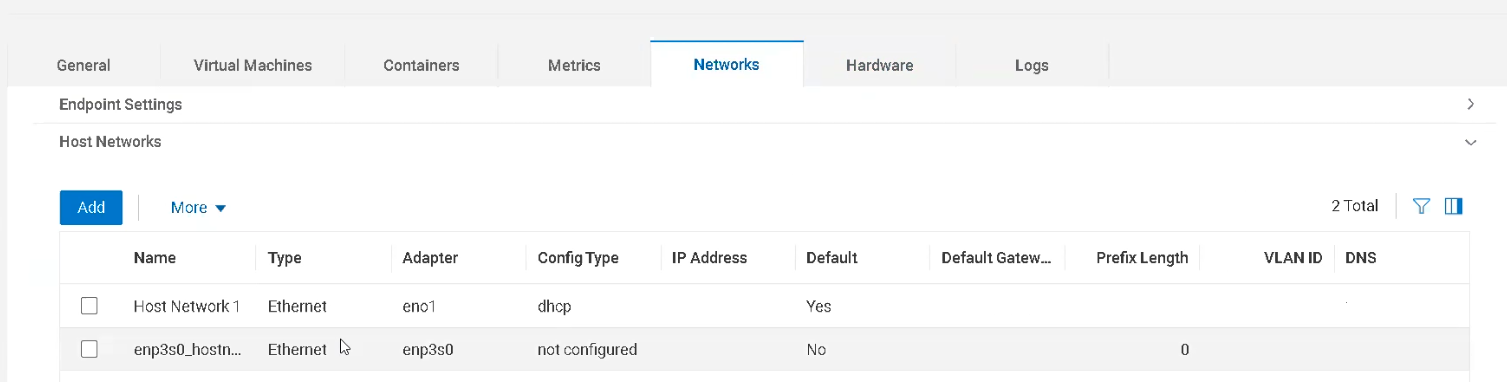Click the Add button
The image size is (1507, 382).
coord(91,207)
